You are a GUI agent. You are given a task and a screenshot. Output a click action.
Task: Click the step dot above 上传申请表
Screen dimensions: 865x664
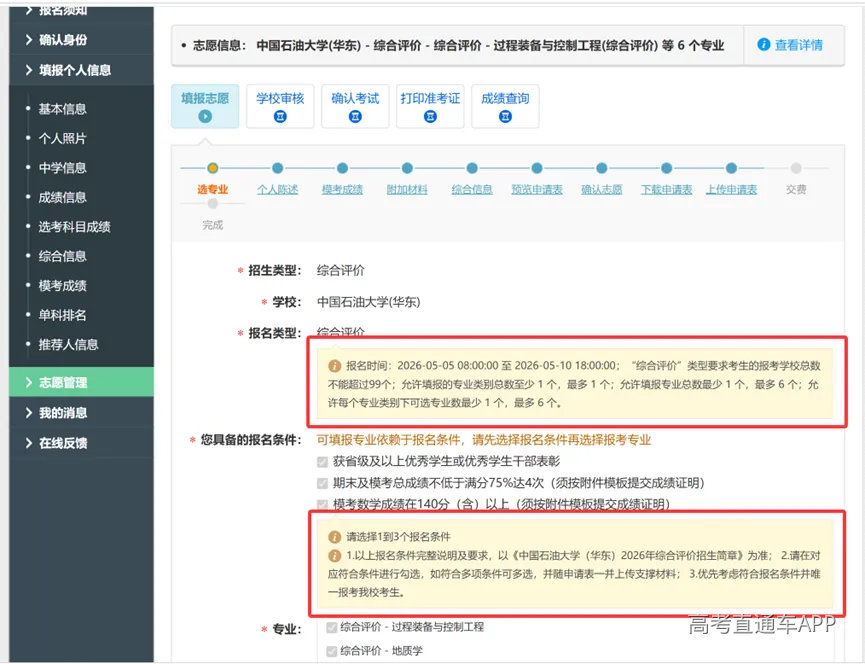[x=731, y=168]
